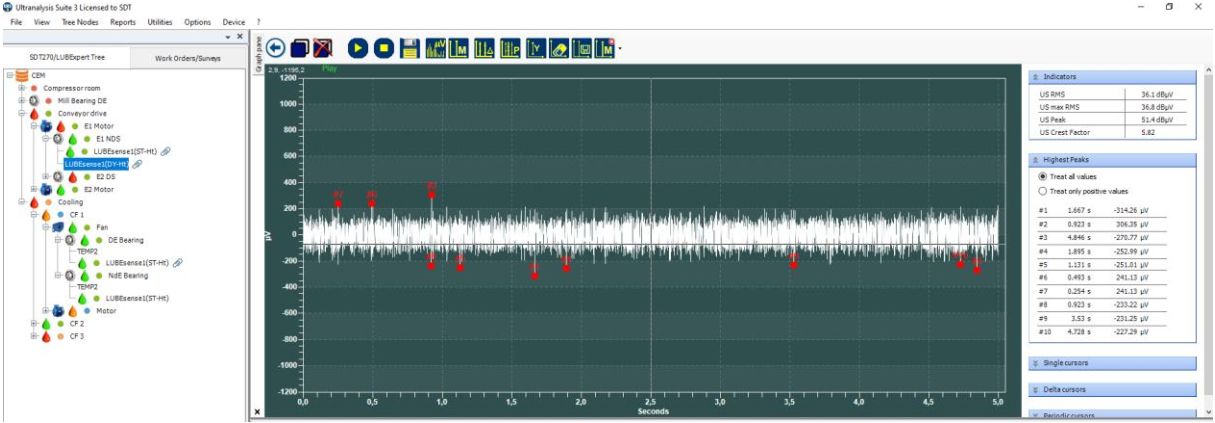Viewport: 1215px width, 423px height.
Task: Click the stacked windows icon
Action: [300, 48]
